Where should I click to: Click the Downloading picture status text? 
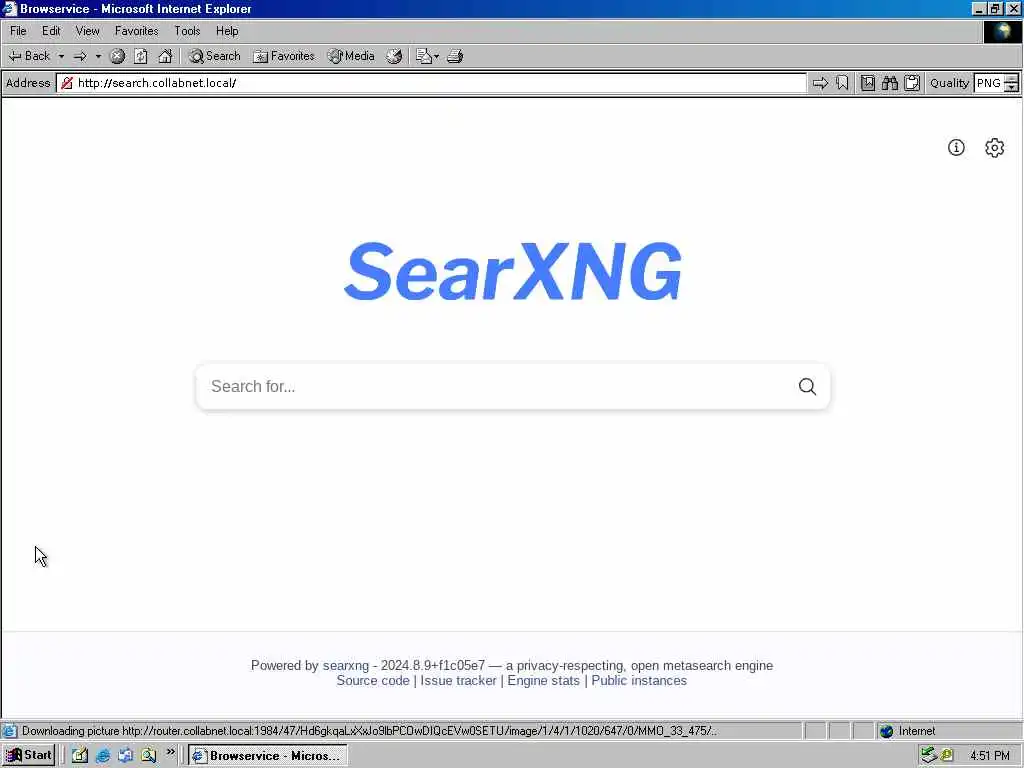tap(368, 731)
